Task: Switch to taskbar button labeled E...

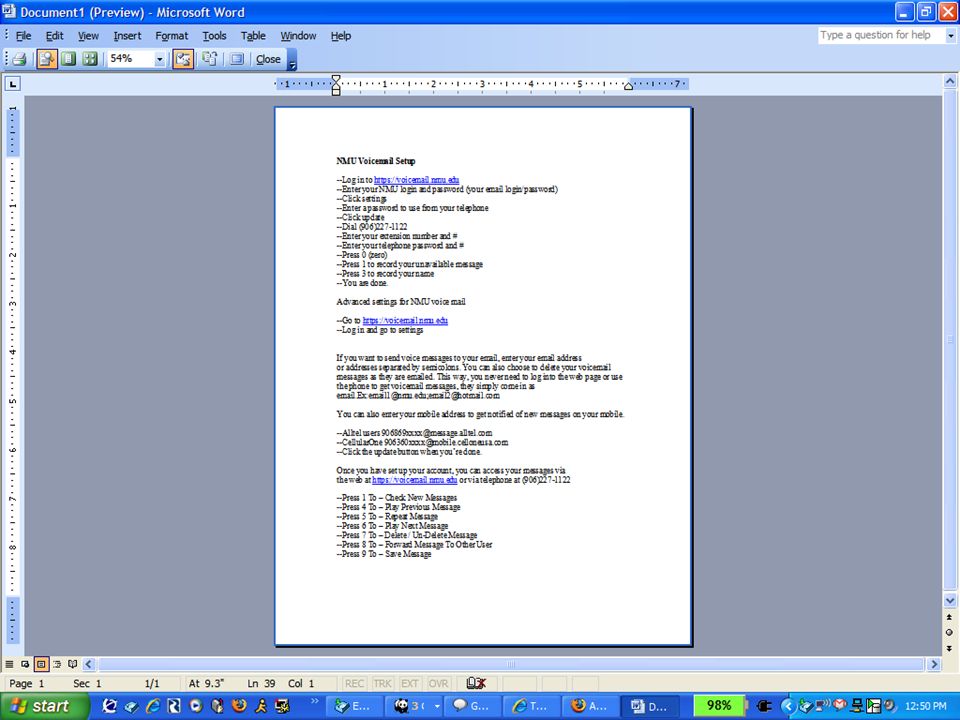Action: pyautogui.click(x=353, y=706)
